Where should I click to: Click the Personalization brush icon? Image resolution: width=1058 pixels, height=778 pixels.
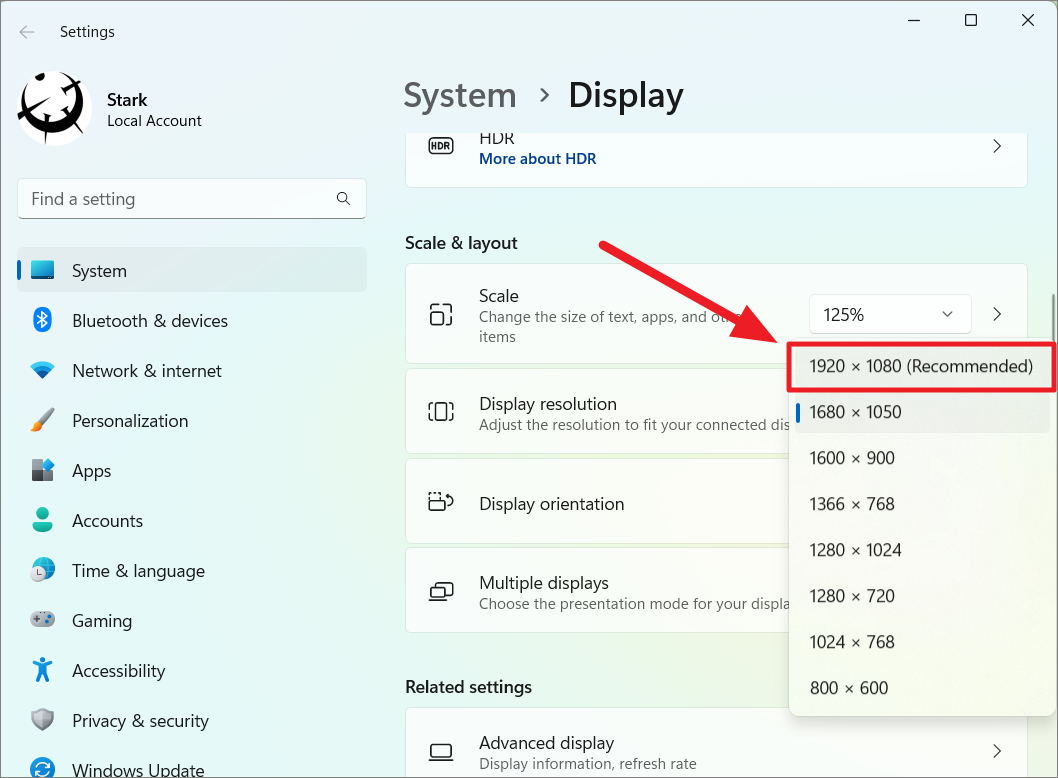tap(42, 420)
